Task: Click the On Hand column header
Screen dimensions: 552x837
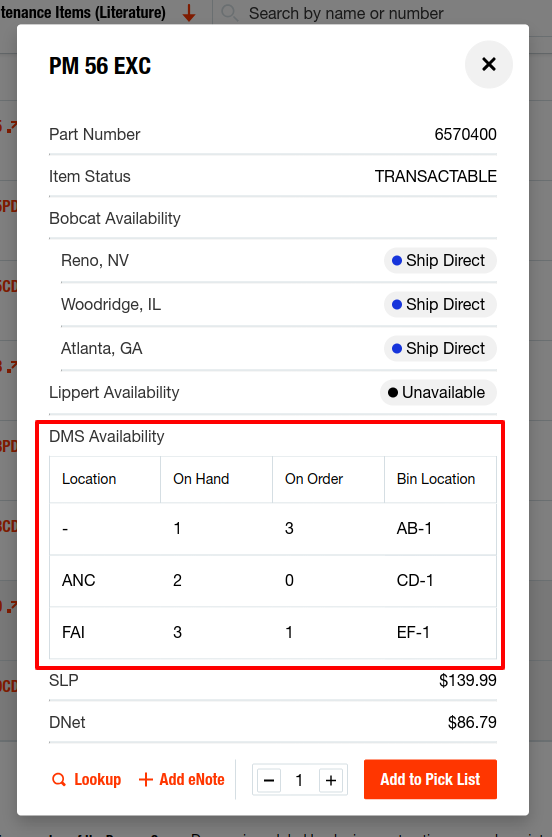Action: point(201,479)
